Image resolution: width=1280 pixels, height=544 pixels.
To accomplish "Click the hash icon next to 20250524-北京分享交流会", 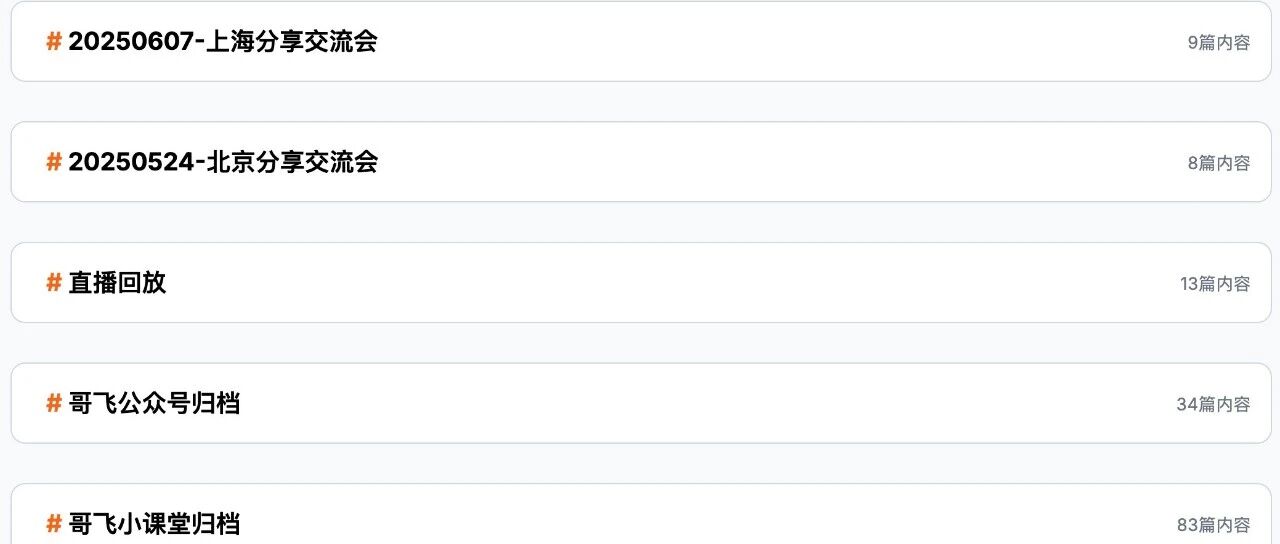I will coord(54,162).
